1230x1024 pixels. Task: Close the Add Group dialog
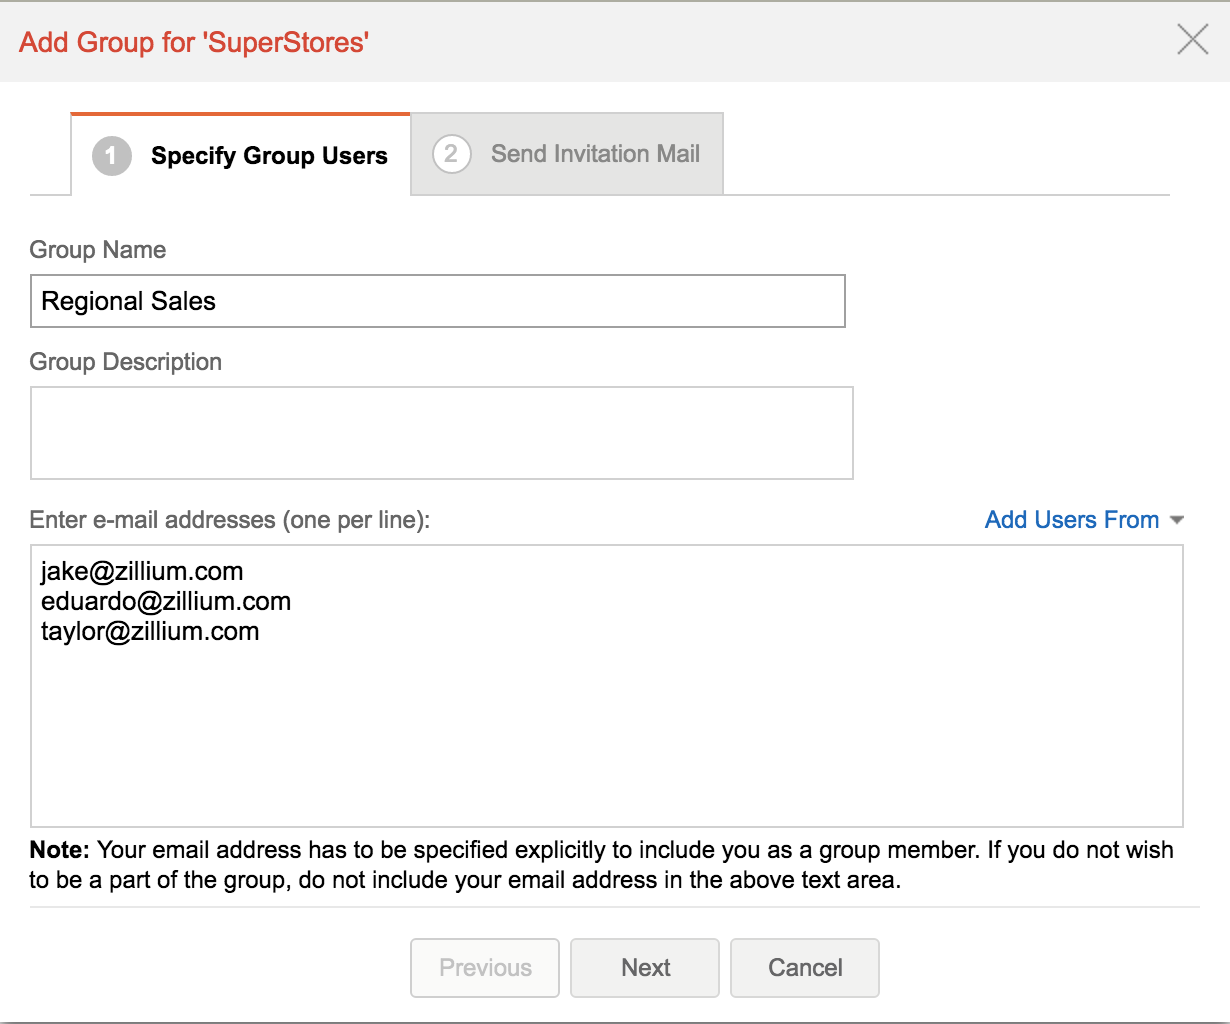click(x=1192, y=40)
